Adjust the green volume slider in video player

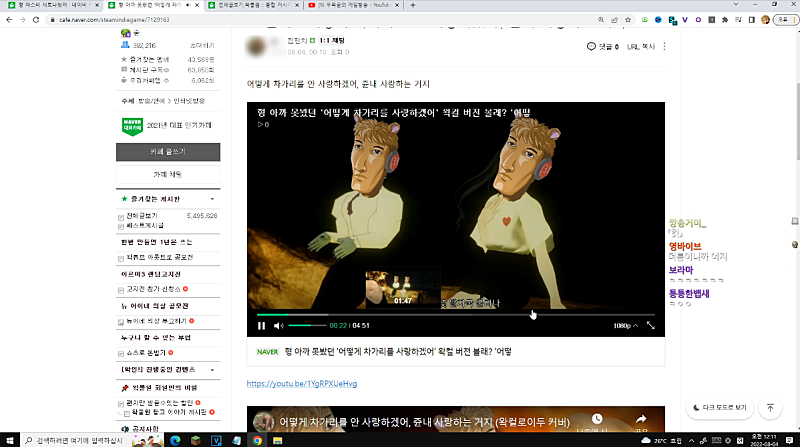(307, 326)
